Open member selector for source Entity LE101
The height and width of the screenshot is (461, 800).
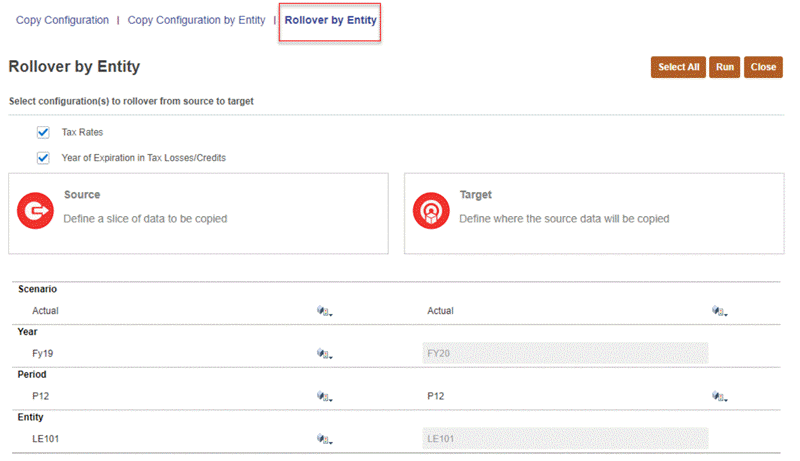[324, 439]
